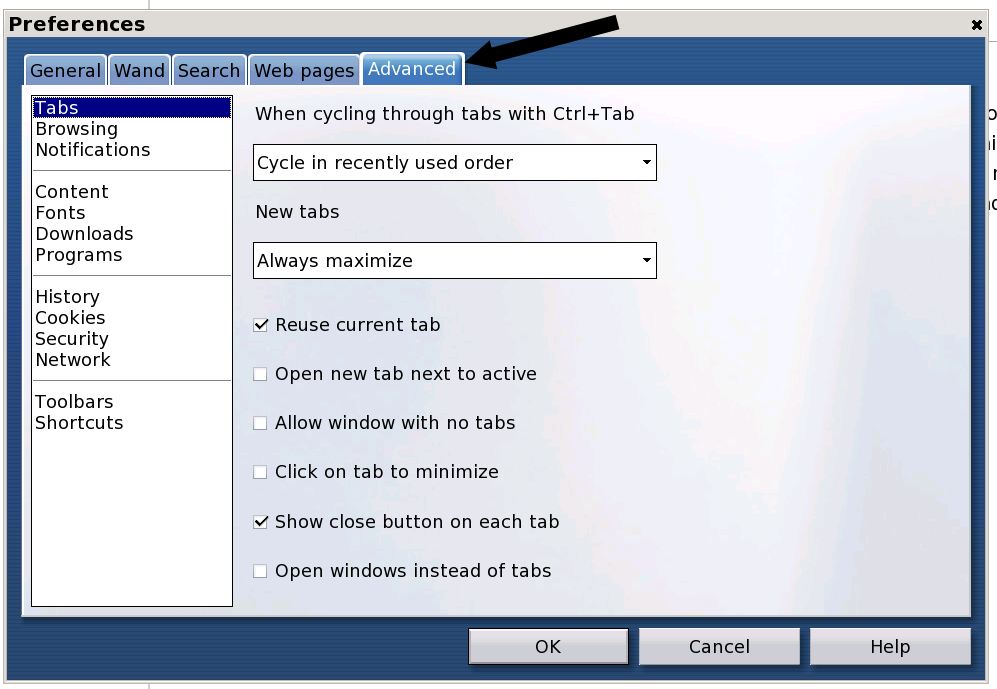Select Shortcuts in the category list
The width and height of the screenshot is (997, 689).
pyautogui.click(x=79, y=423)
